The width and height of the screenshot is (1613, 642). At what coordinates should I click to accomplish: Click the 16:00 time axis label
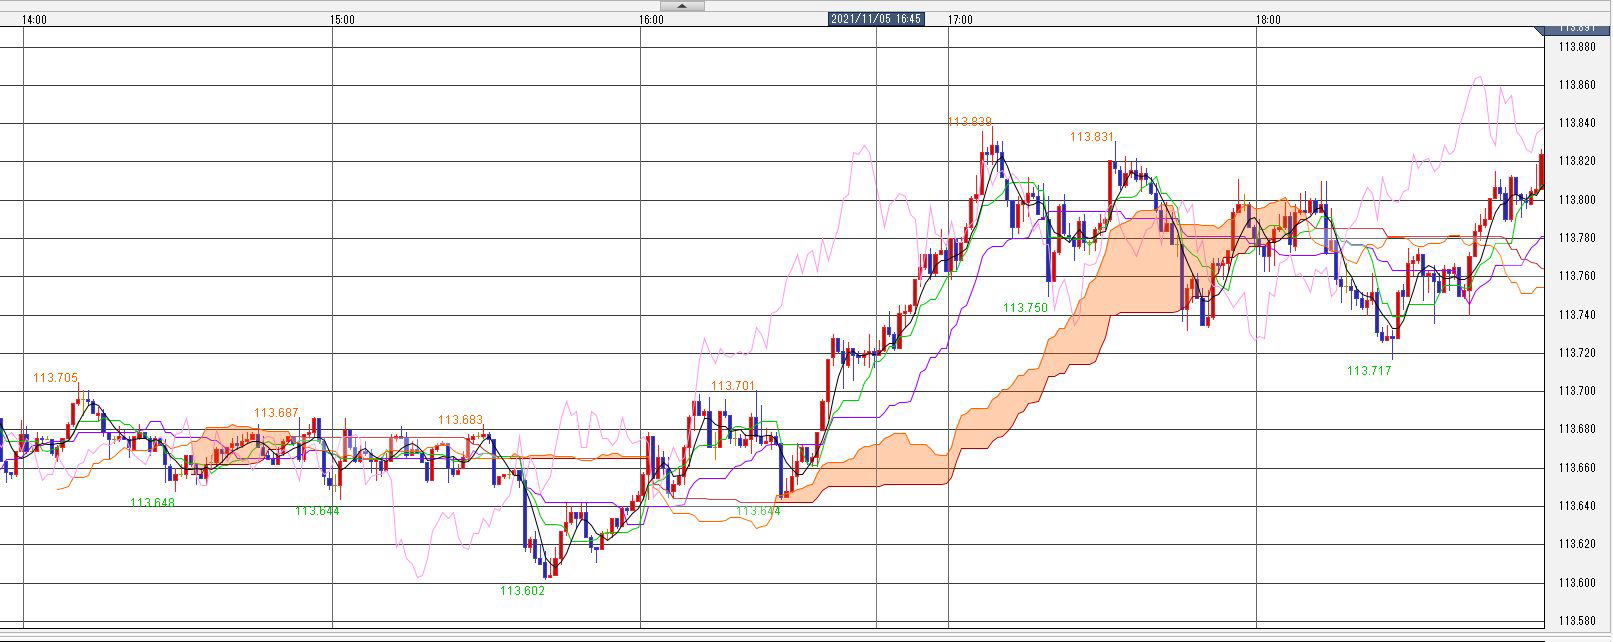pyautogui.click(x=651, y=19)
